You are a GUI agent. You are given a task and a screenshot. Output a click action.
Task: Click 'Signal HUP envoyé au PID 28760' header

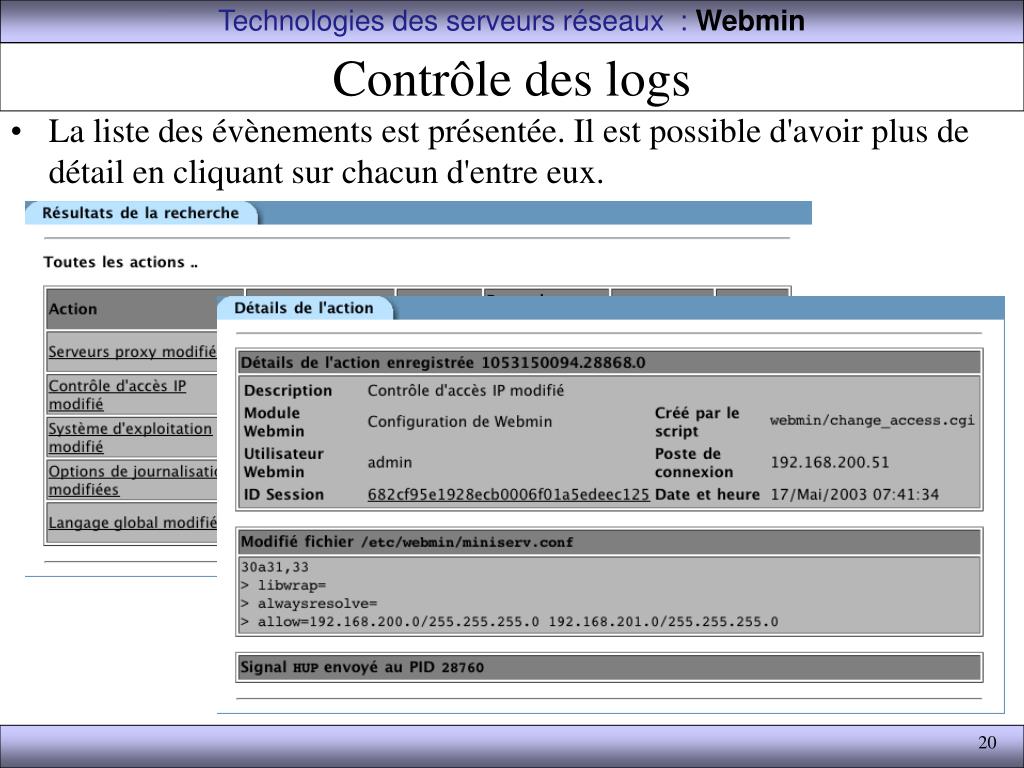[x=609, y=667]
